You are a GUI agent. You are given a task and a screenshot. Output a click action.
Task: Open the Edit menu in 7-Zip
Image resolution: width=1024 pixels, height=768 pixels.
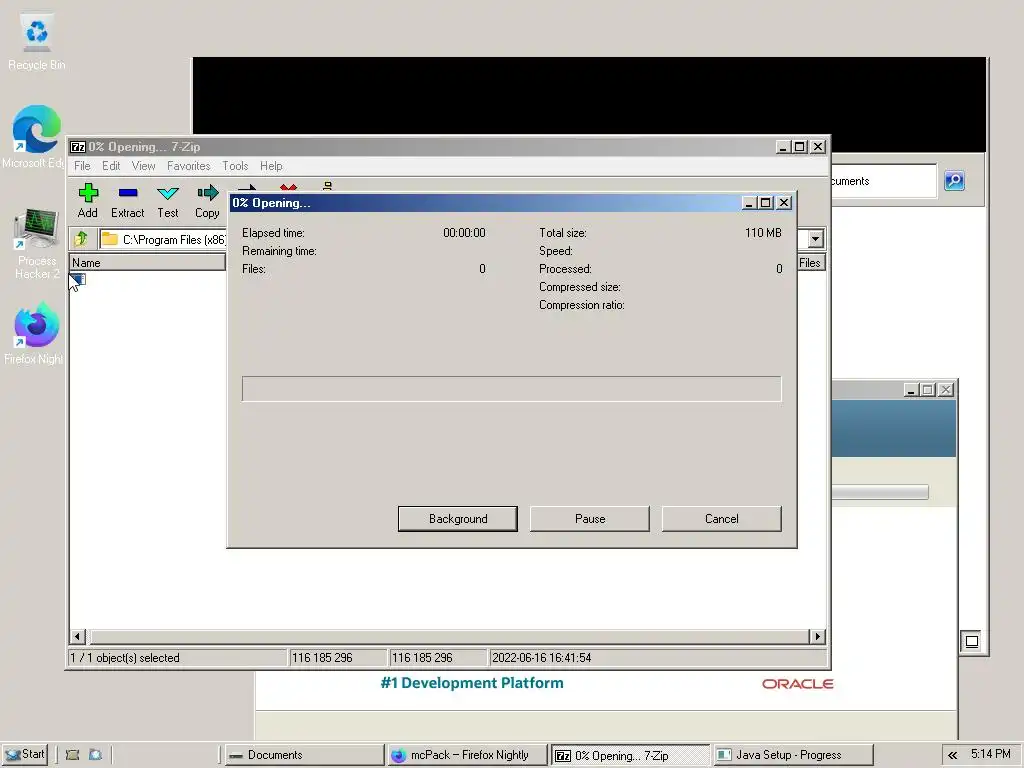(x=111, y=166)
